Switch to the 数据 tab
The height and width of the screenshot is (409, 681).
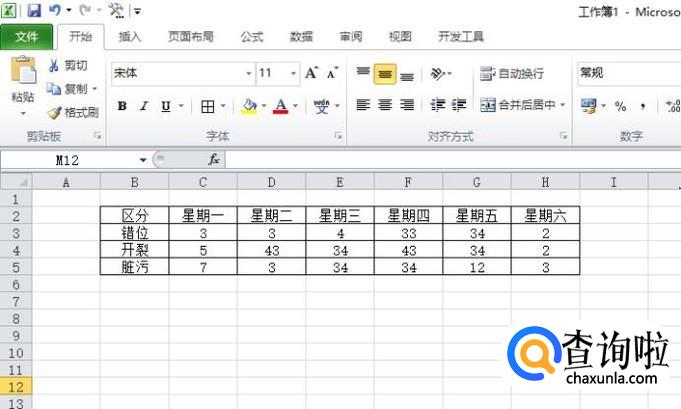click(x=301, y=37)
